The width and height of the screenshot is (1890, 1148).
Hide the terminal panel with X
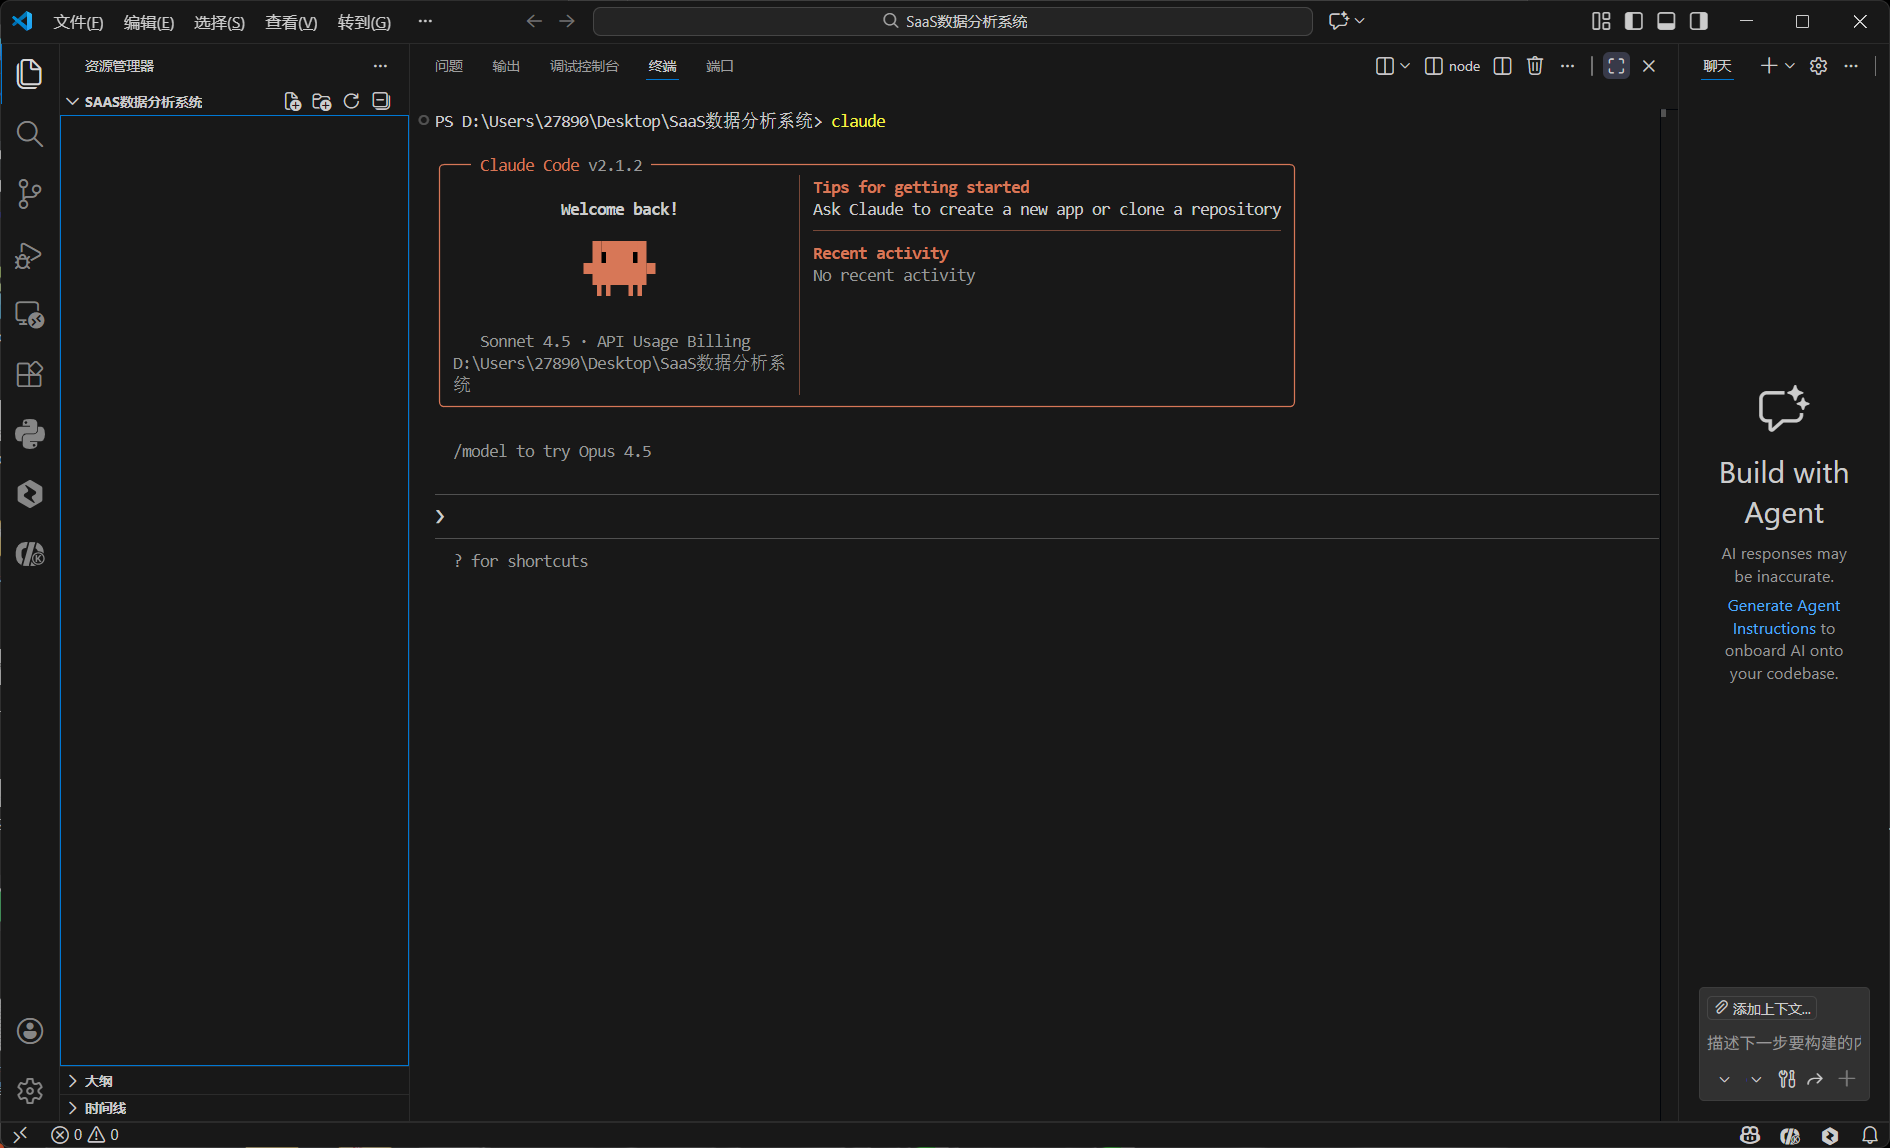tap(1649, 66)
